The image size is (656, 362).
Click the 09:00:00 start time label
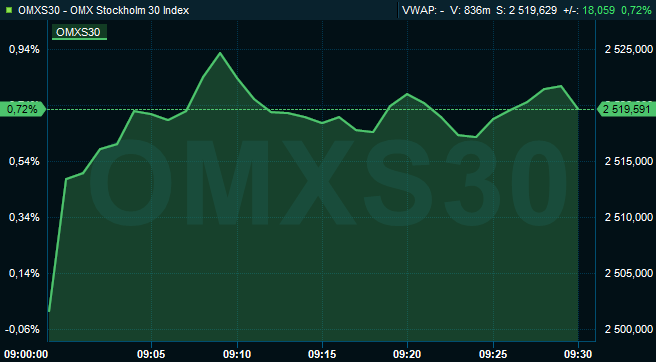coord(25,354)
